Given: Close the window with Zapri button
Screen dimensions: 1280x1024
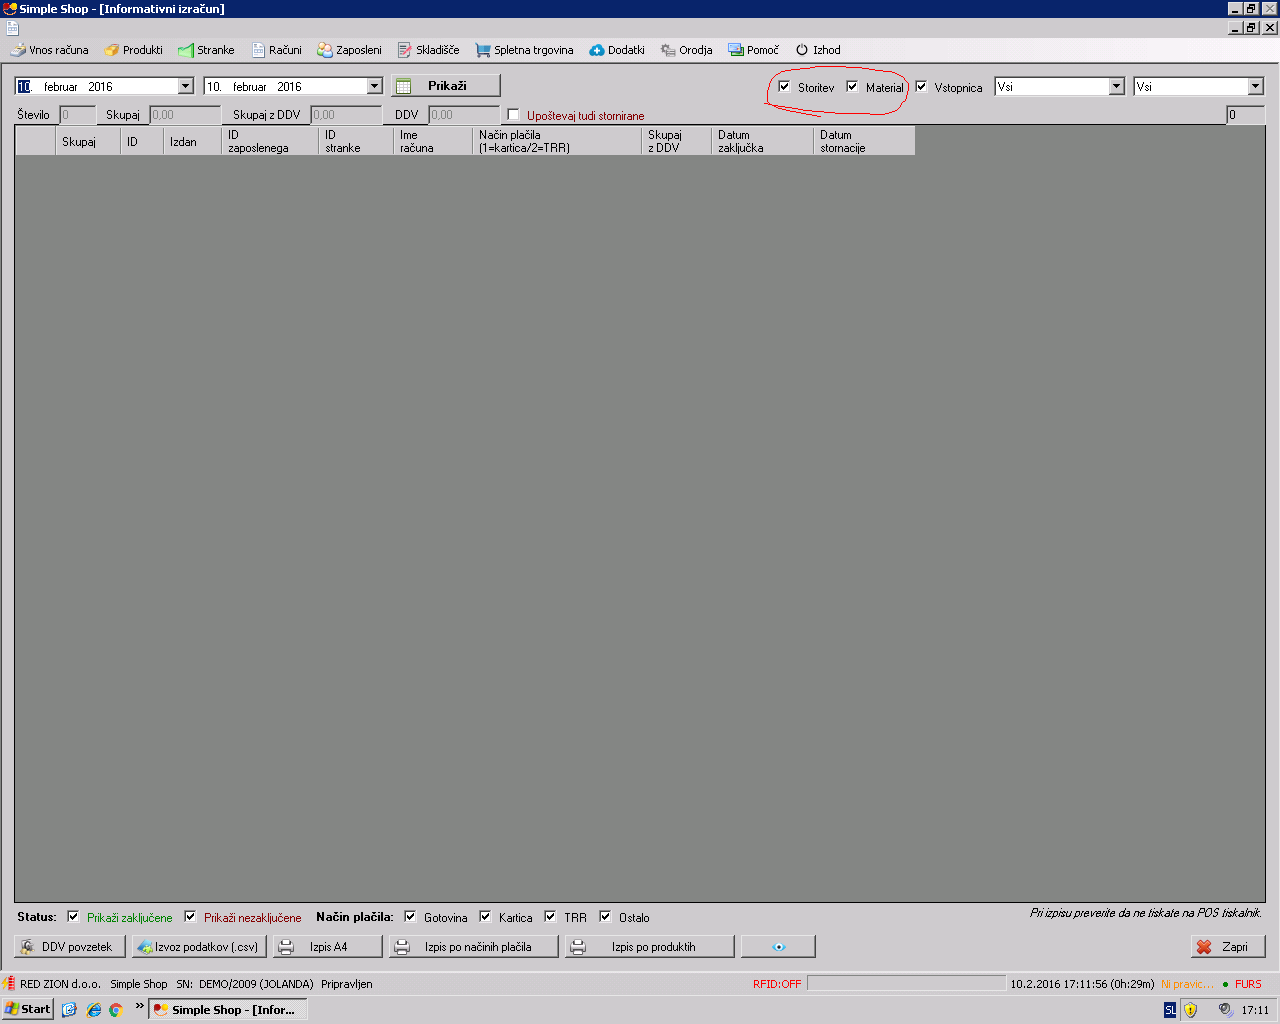Looking at the screenshot, I should pos(1227,946).
